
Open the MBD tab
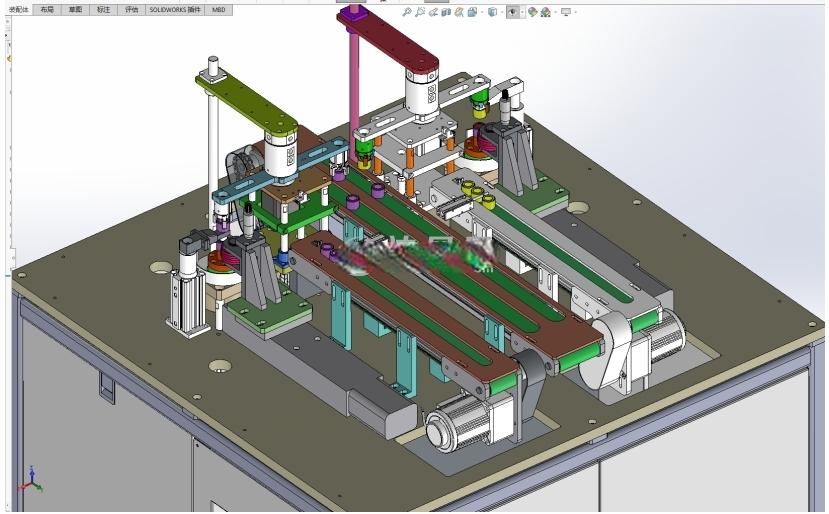(x=218, y=10)
